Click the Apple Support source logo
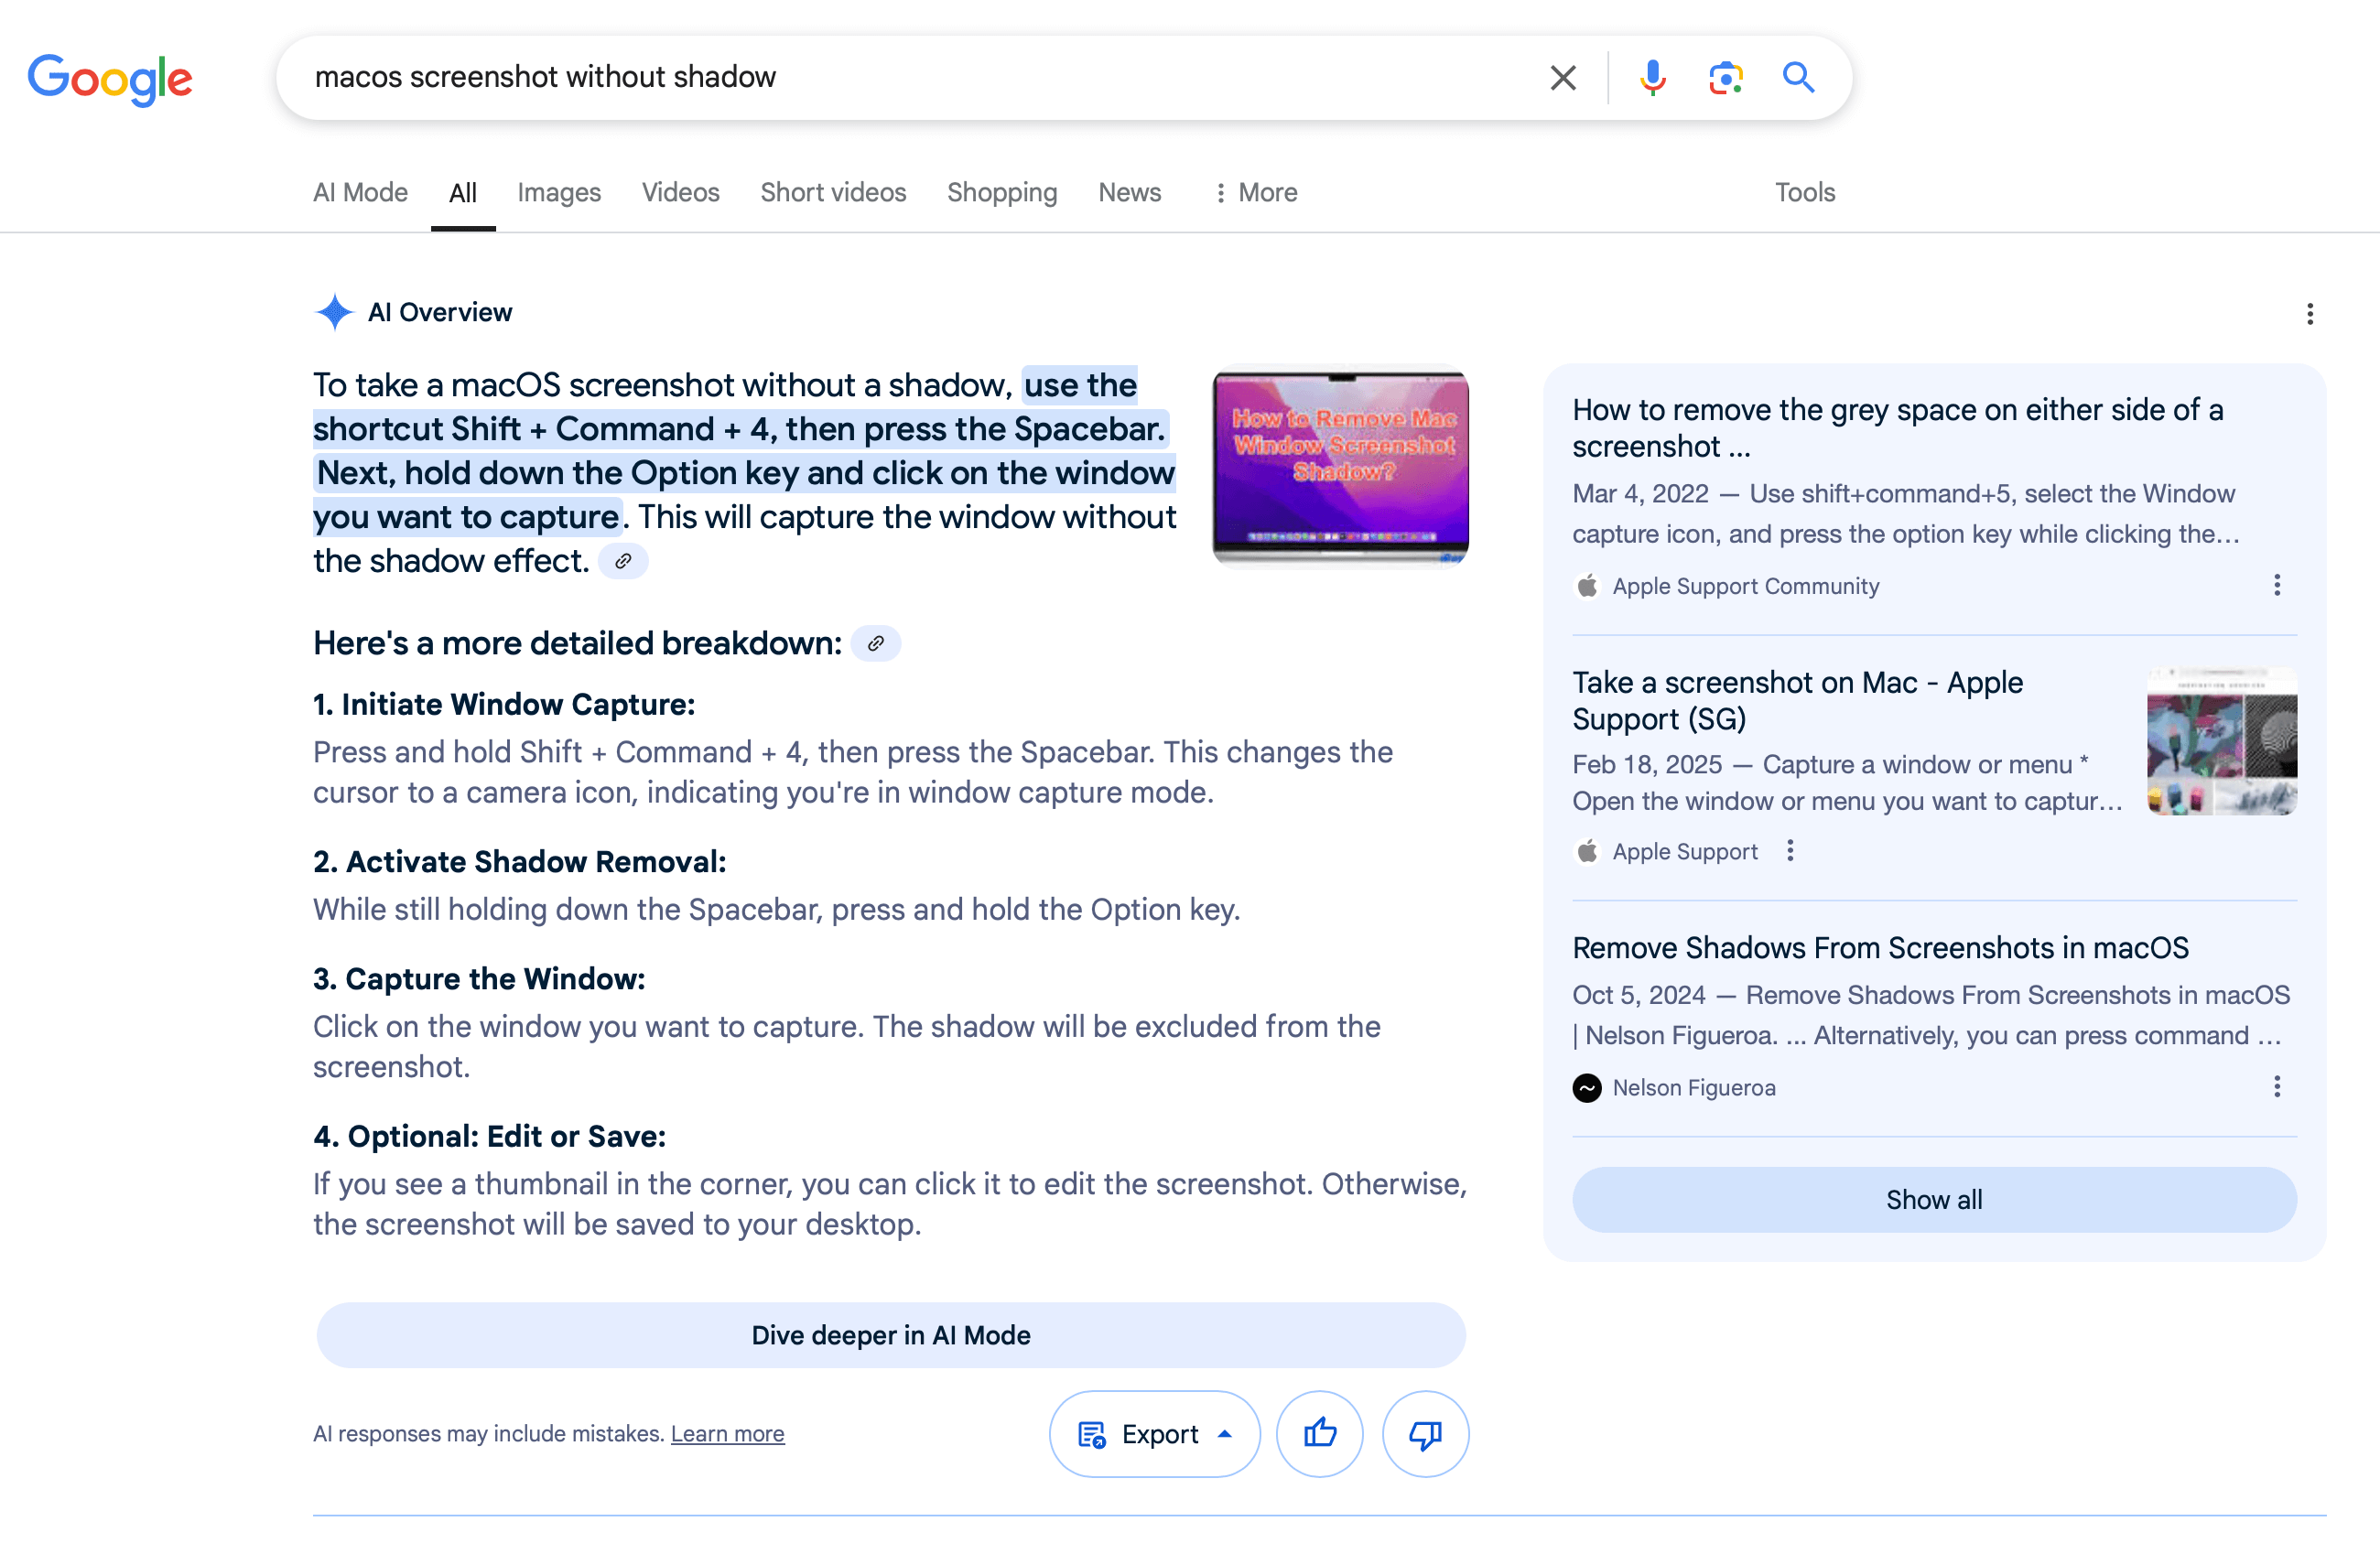This screenshot has height=1543, width=2380. point(1587,852)
